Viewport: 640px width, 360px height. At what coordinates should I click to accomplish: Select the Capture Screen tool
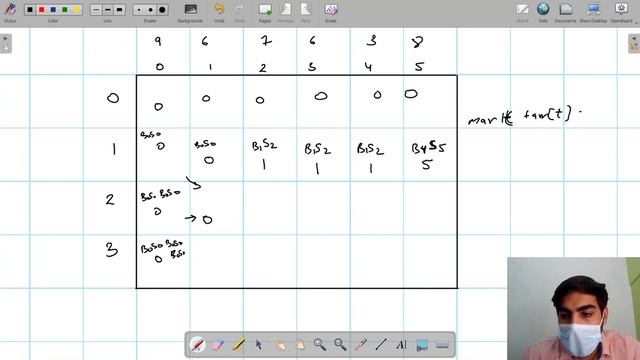422,345
